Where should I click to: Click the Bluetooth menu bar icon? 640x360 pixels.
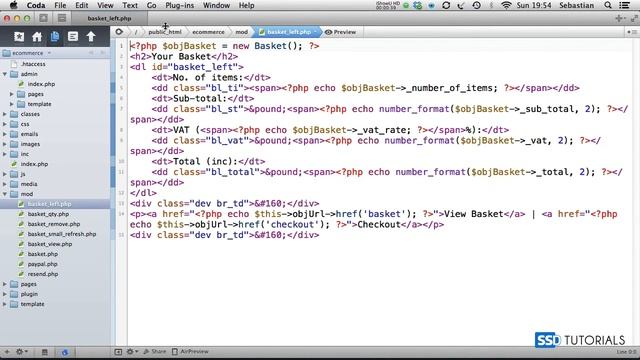point(491,5)
